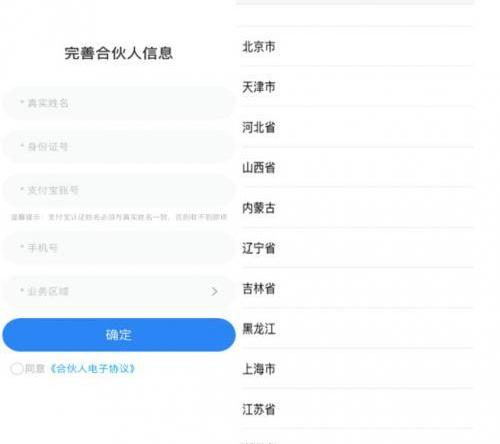This screenshot has width=500, height=444.
Task: Select 北京市 from the region list
Action: point(357,47)
